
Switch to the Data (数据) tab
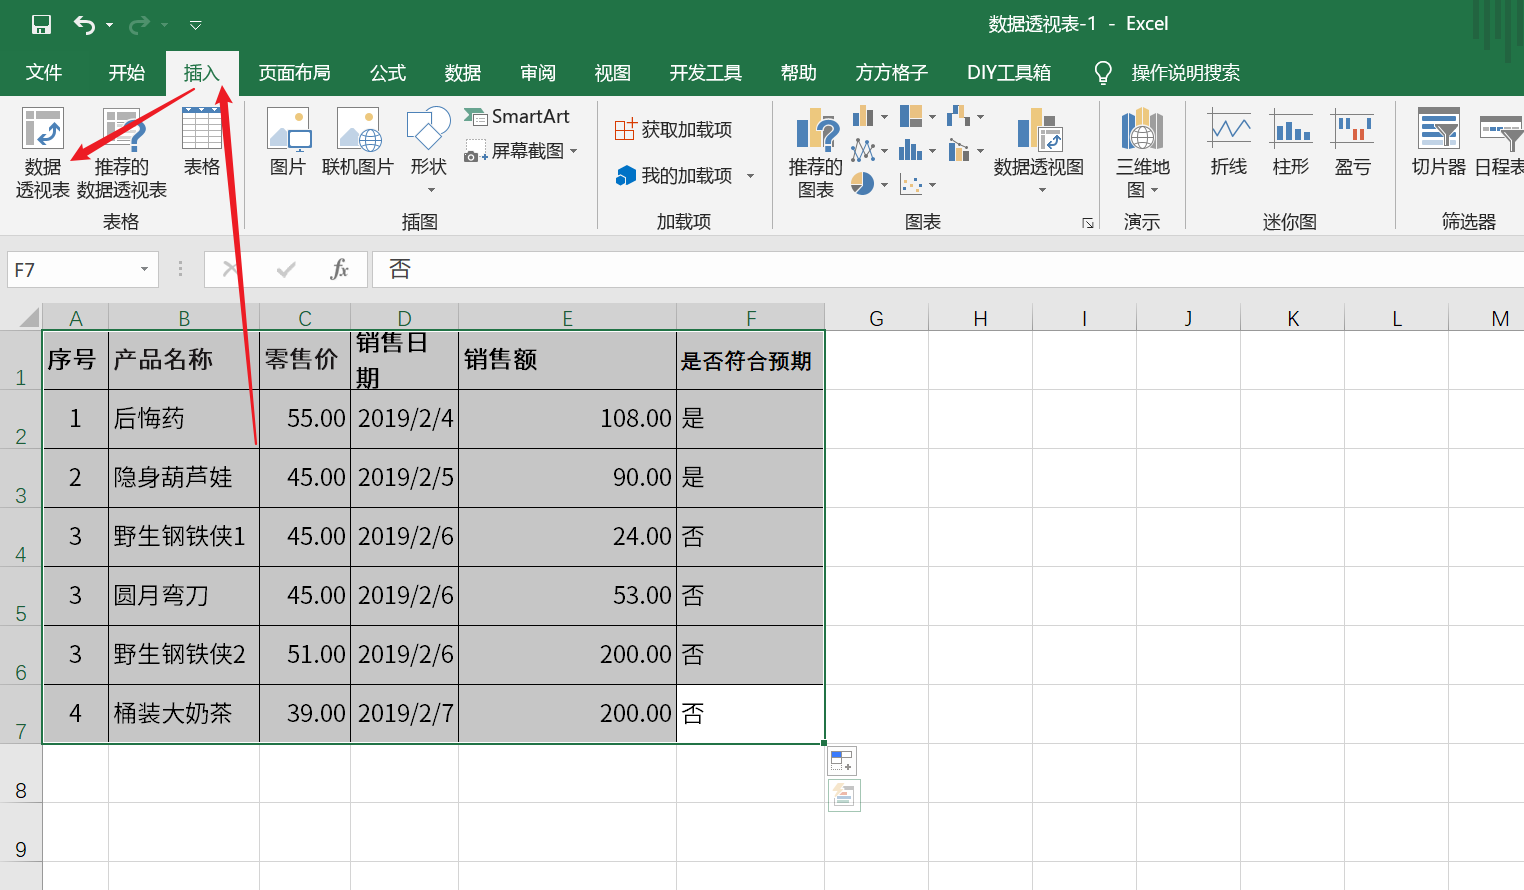tap(462, 73)
